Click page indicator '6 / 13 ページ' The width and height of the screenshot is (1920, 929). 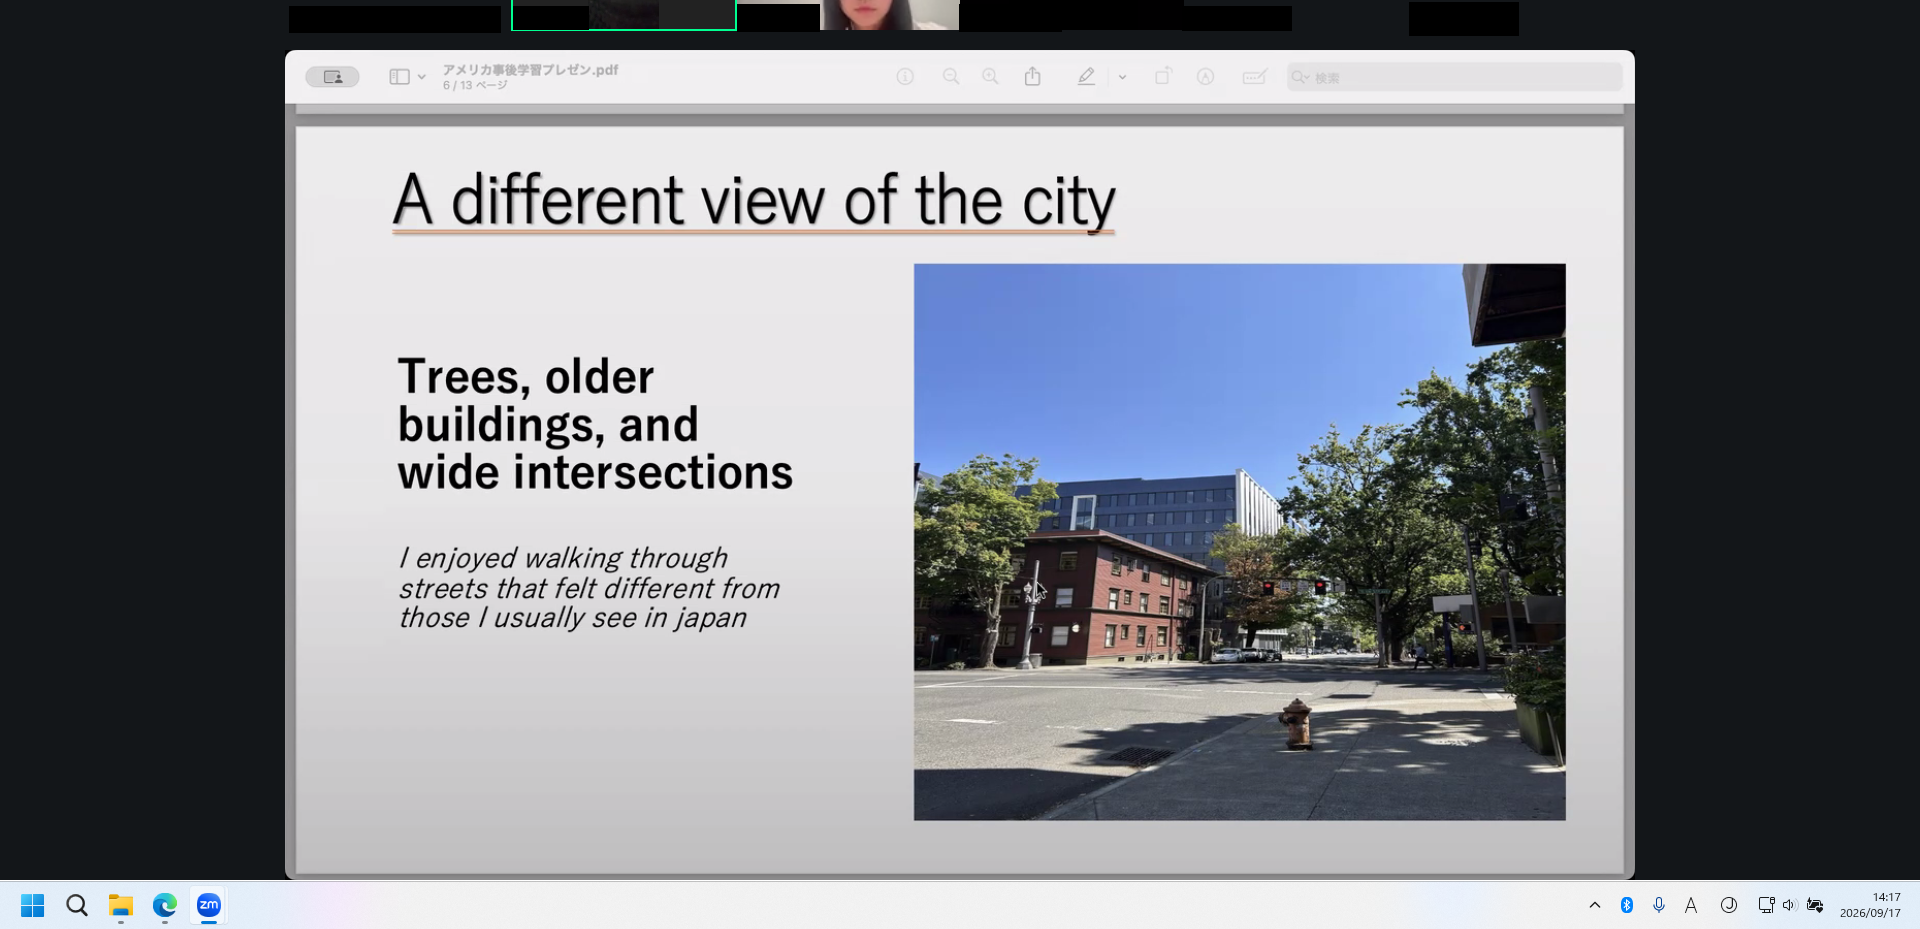[475, 86]
